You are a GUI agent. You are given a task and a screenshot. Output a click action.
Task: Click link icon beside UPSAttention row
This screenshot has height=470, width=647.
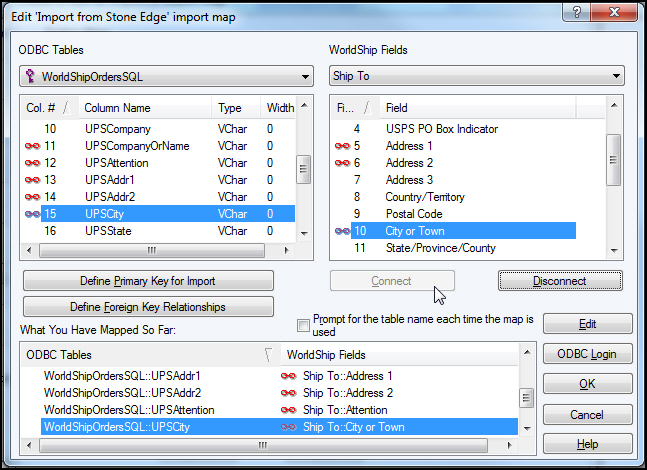pos(32,163)
